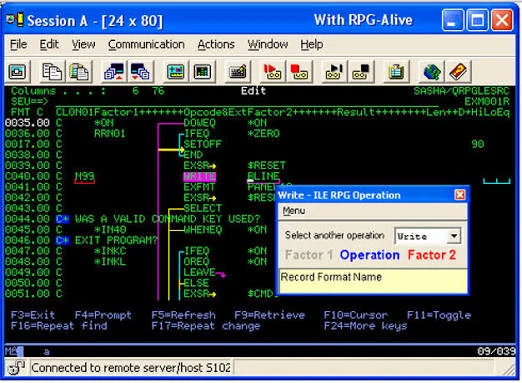Click the 90 indicator on SETOFF line
522x383 pixels.
coord(478,144)
